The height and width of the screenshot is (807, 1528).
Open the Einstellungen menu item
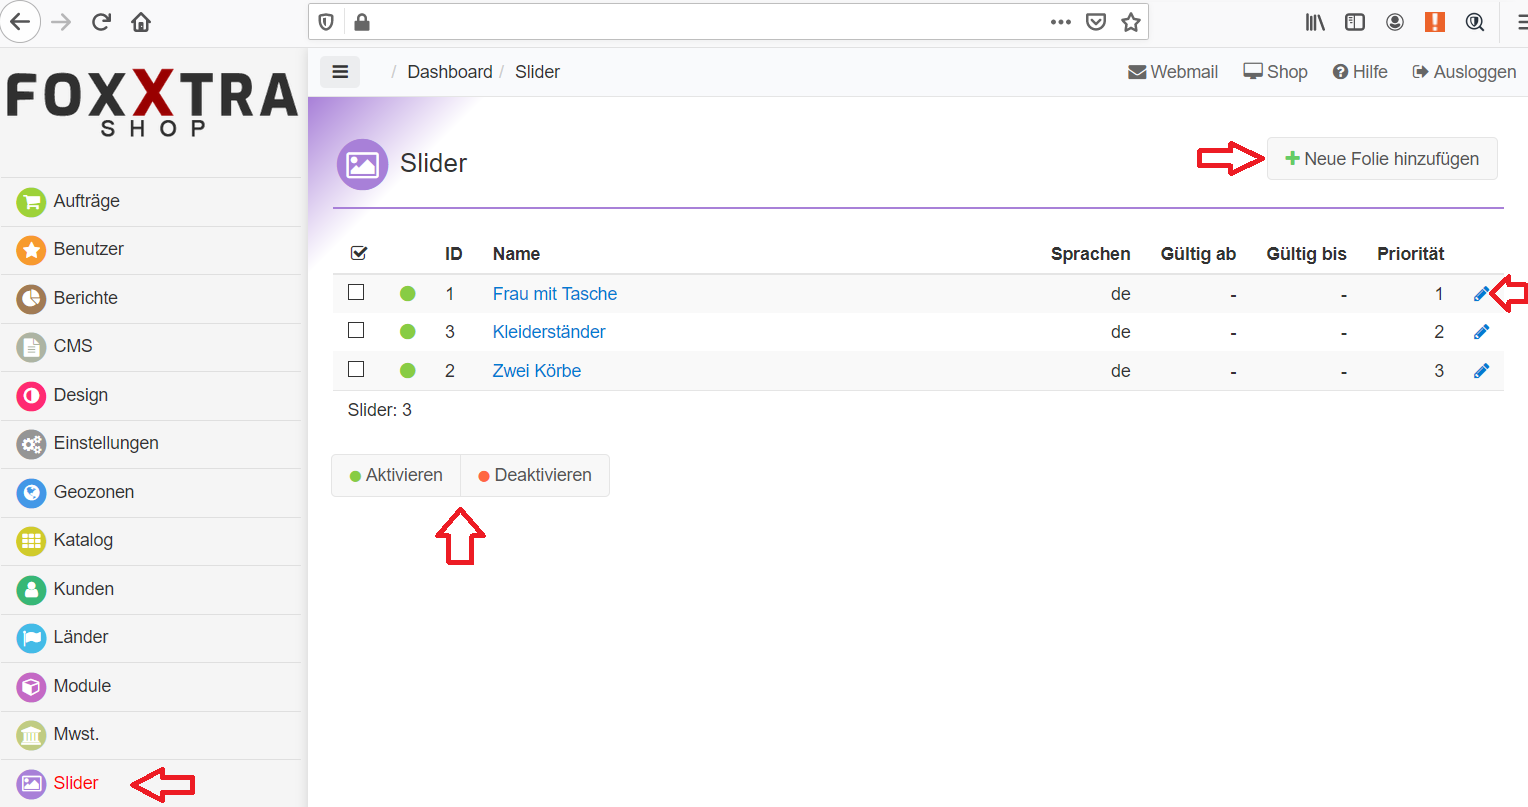[x=106, y=443]
